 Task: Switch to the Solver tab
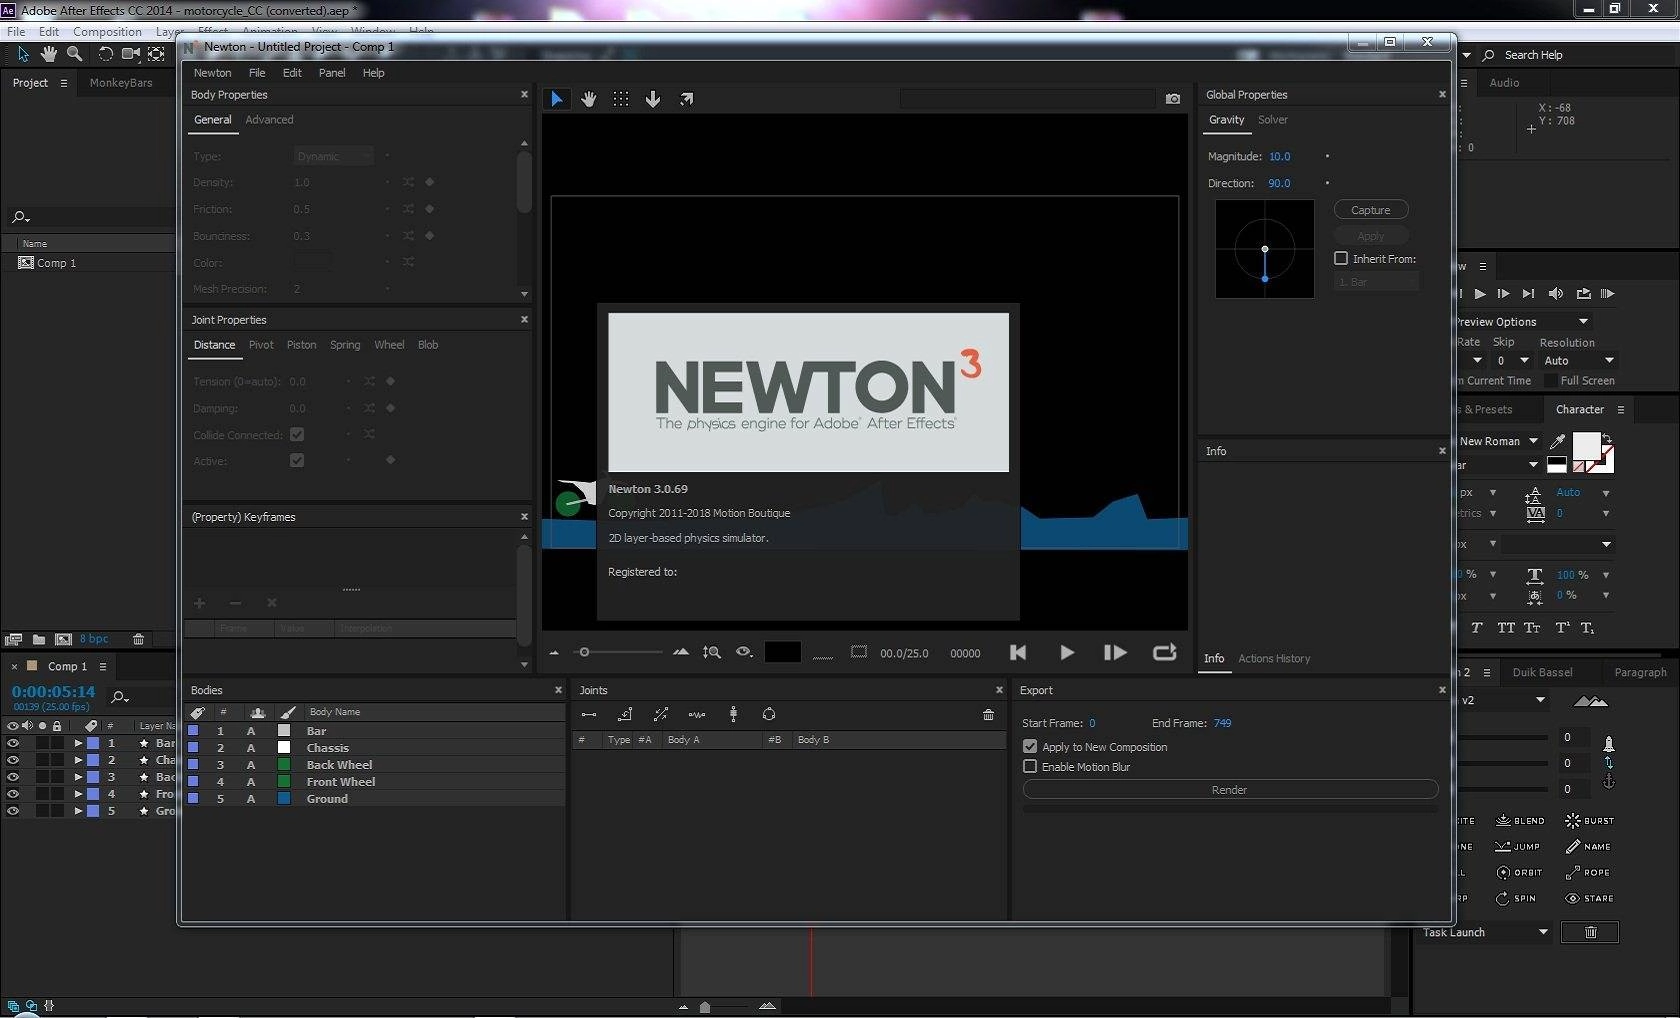(x=1272, y=119)
